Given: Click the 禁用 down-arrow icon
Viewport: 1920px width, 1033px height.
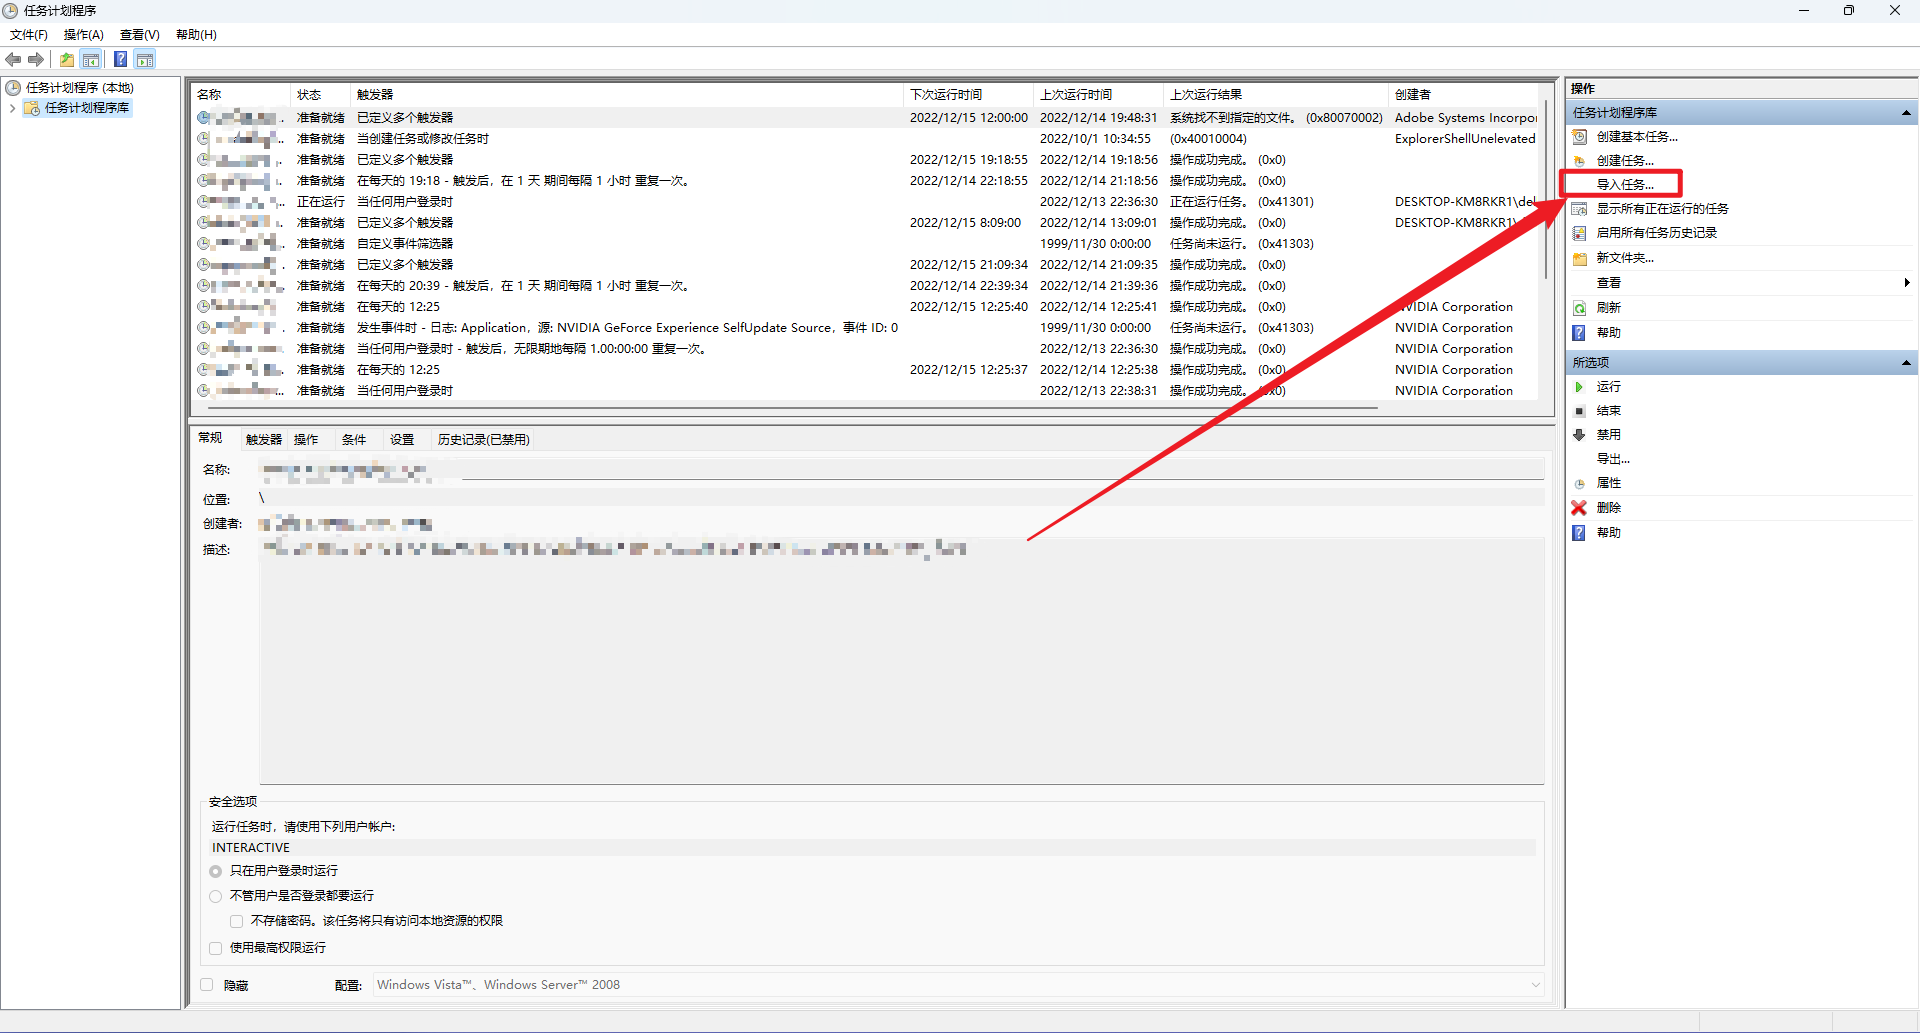Looking at the screenshot, I should tap(1580, 435).
